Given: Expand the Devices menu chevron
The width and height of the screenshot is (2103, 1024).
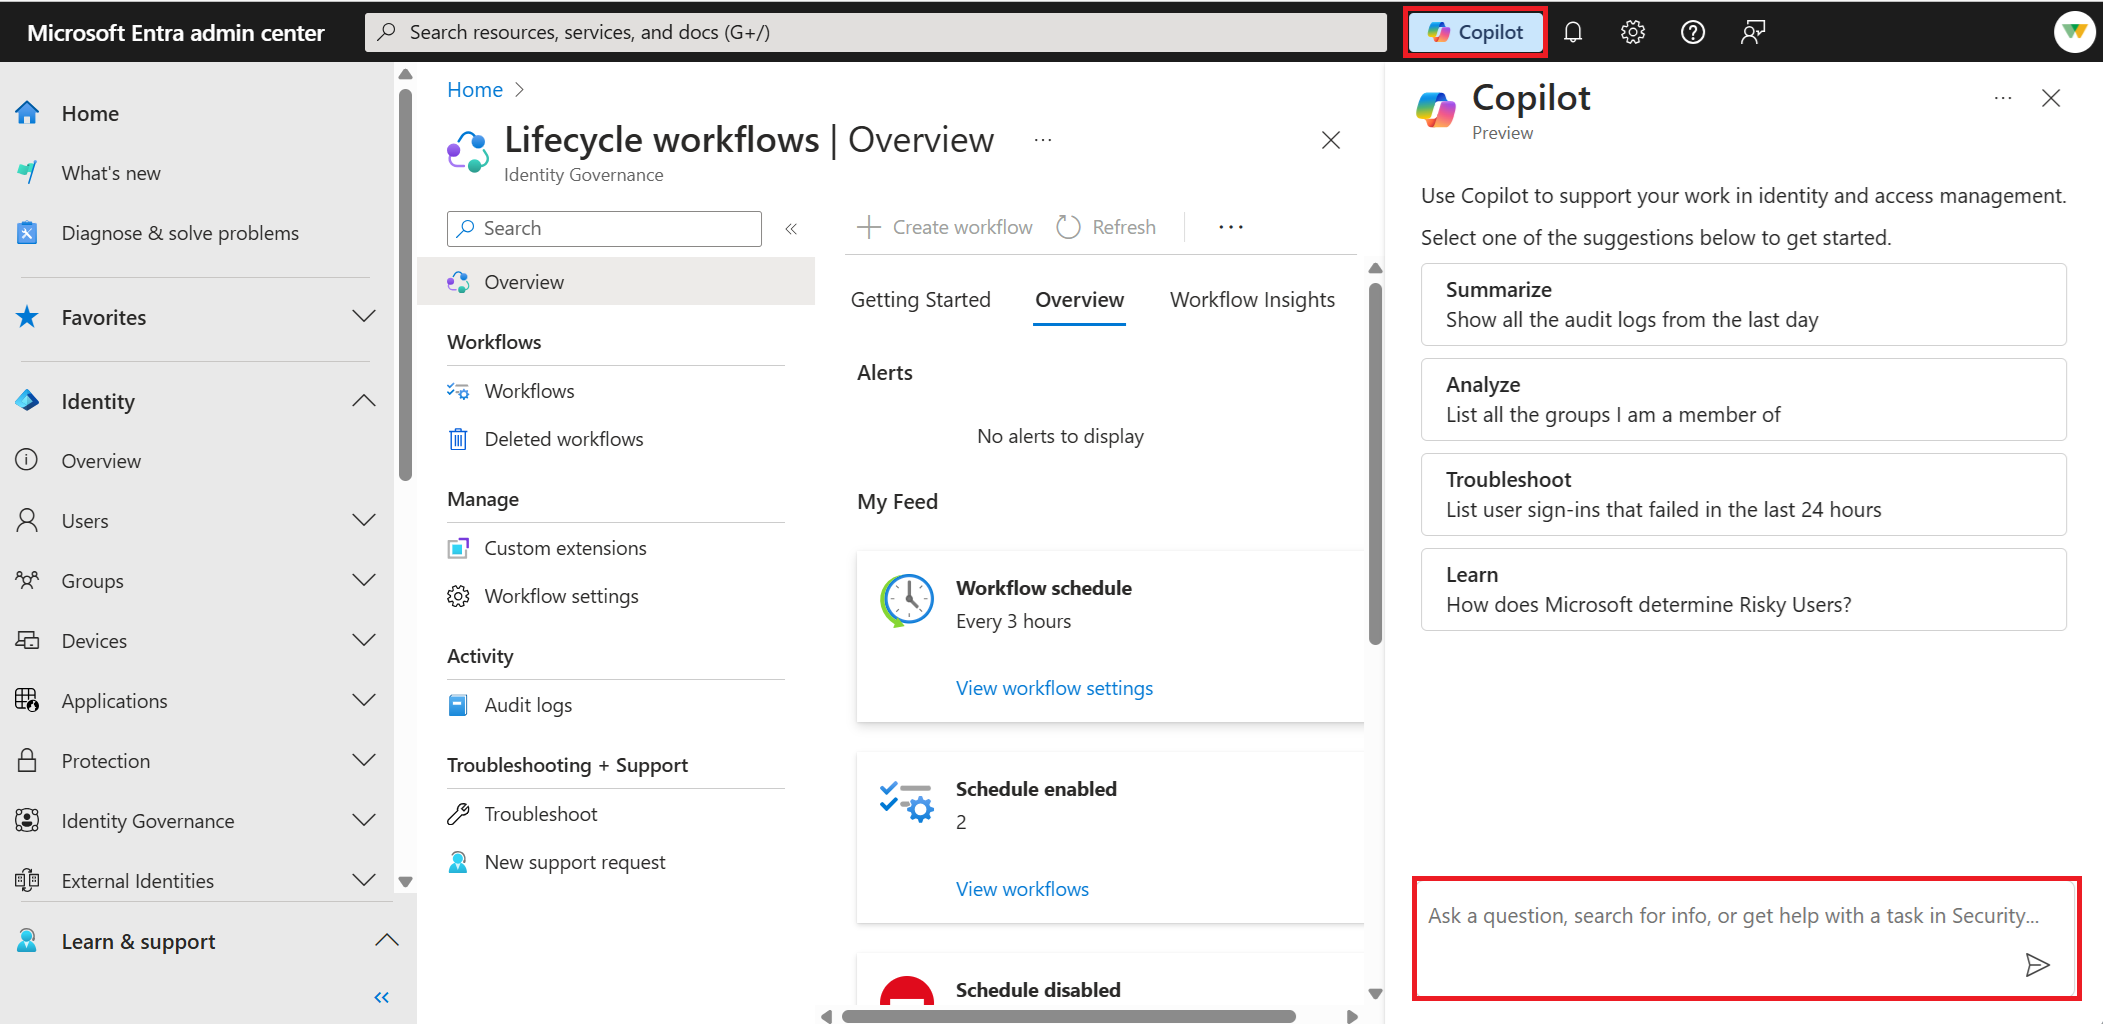Looking at the screenshot, I should (x=364, y=640).
